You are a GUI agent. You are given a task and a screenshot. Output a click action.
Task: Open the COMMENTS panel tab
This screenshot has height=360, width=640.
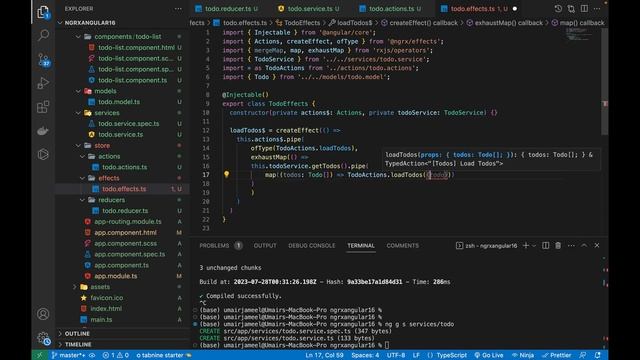tap(402, 245)
